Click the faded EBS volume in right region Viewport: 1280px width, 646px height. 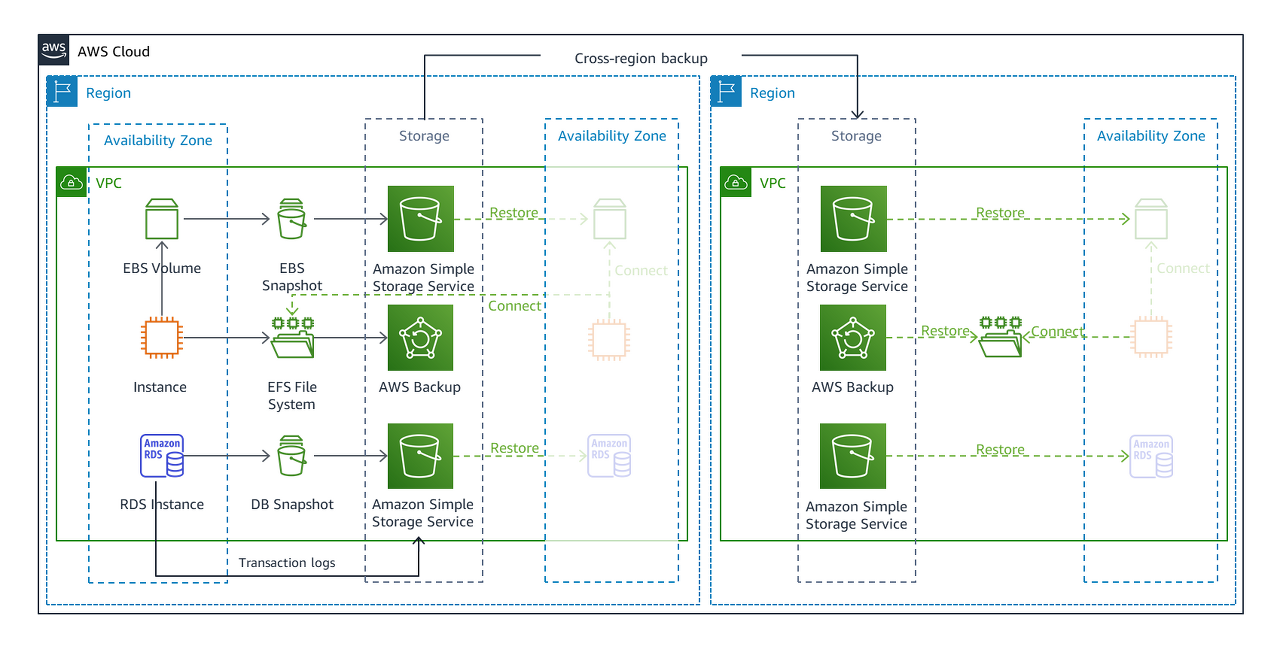(x=1150, y=219)
